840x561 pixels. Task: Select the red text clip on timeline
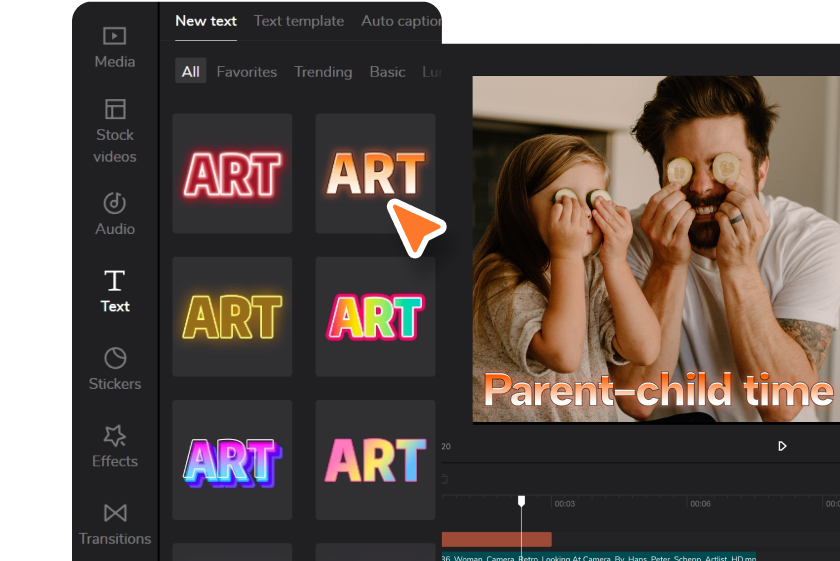(497, 539)
